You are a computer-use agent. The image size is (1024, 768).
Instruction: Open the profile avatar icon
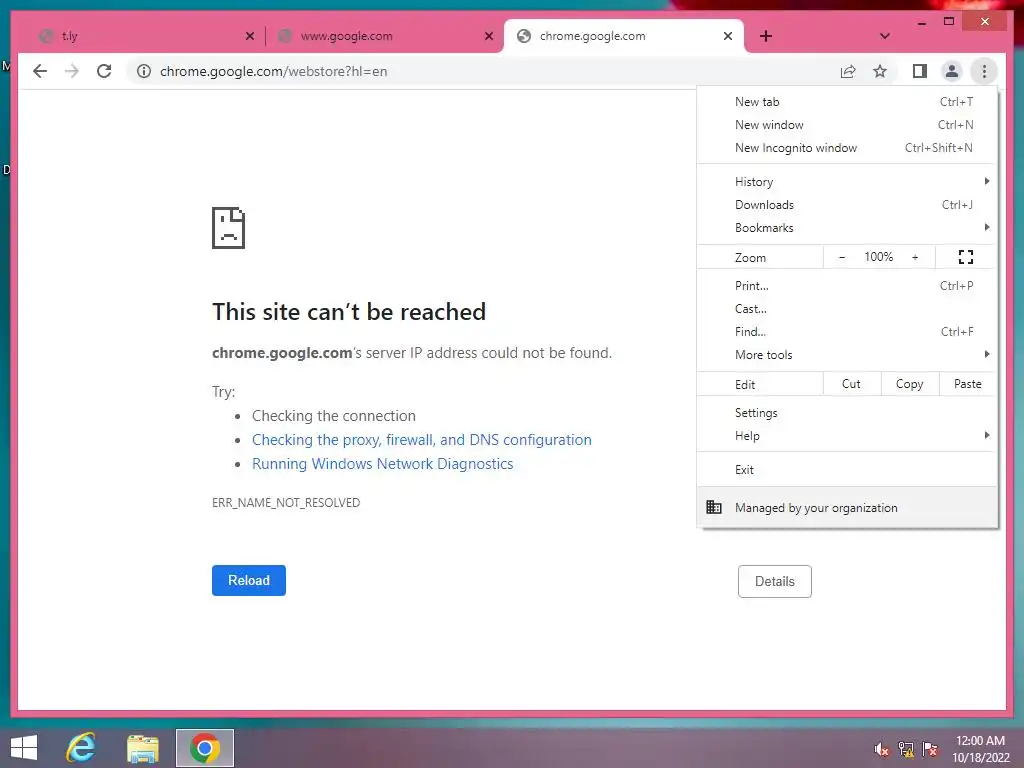[x=952, y=71]
